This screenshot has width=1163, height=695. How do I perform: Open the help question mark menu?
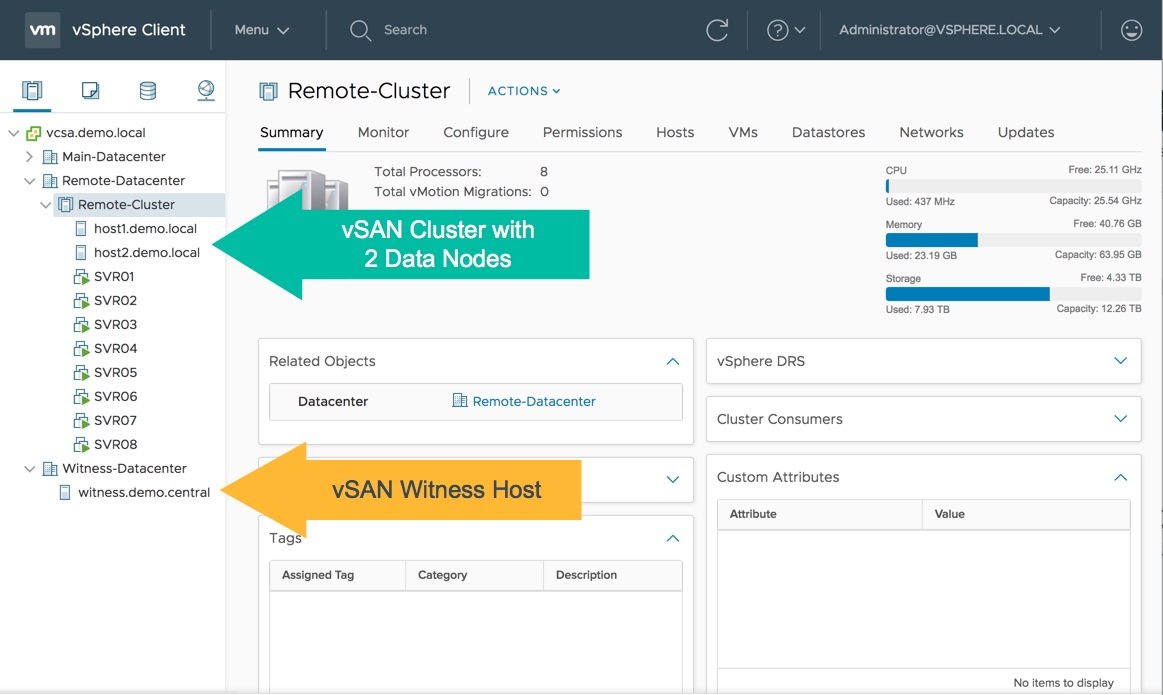coord(785,30)
